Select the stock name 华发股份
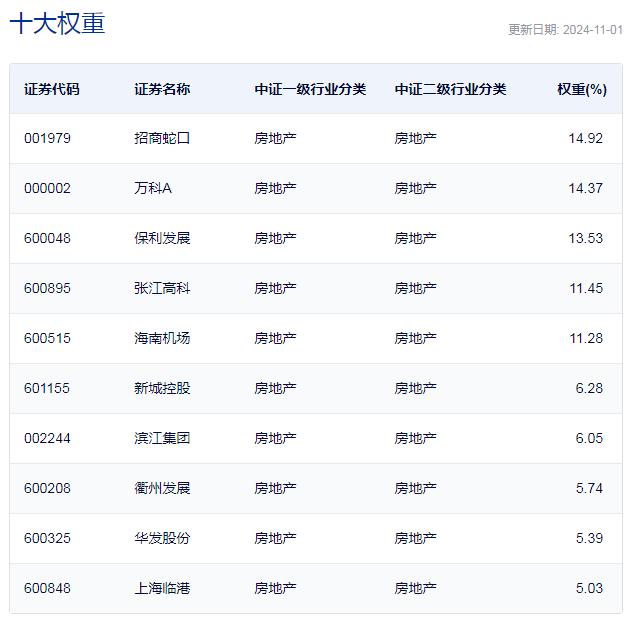The width and height of the screenshot is (627, 621). click(162, 538)
